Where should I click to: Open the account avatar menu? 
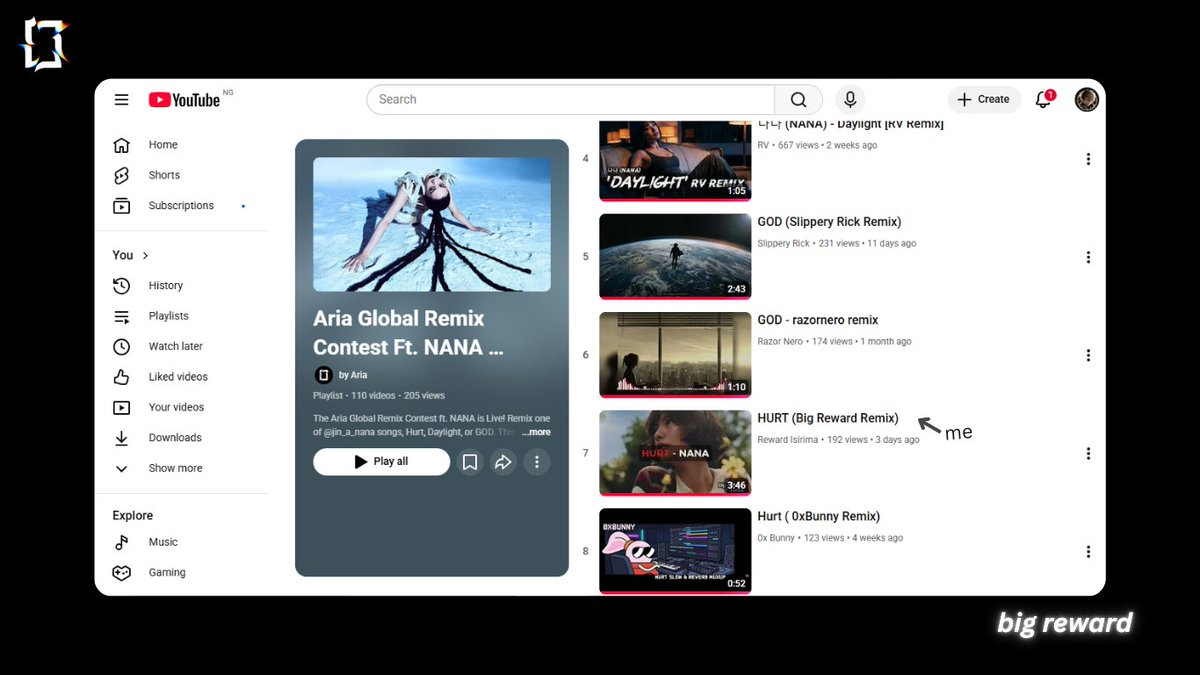click(x=1086, y=99)
